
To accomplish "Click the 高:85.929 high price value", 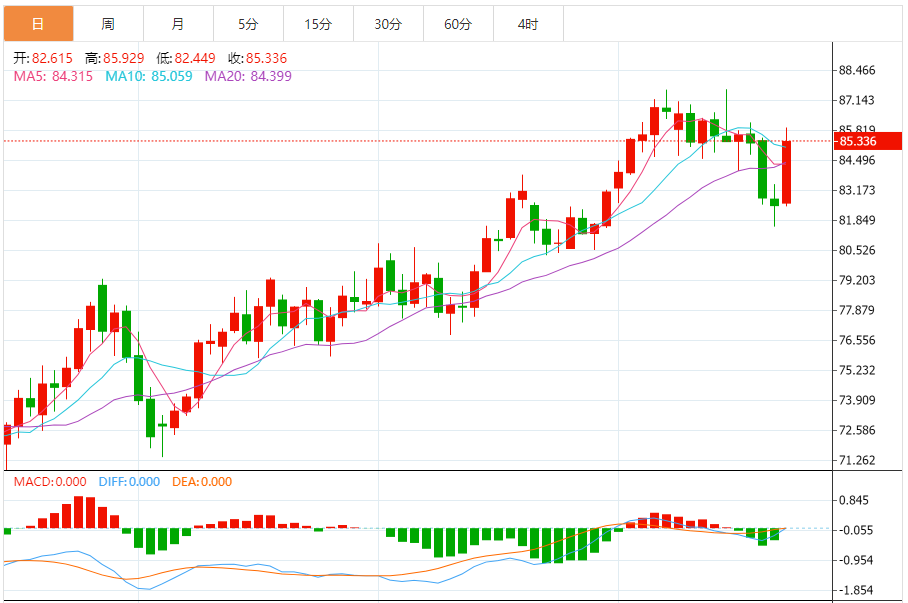I will [x=115, y=59].
